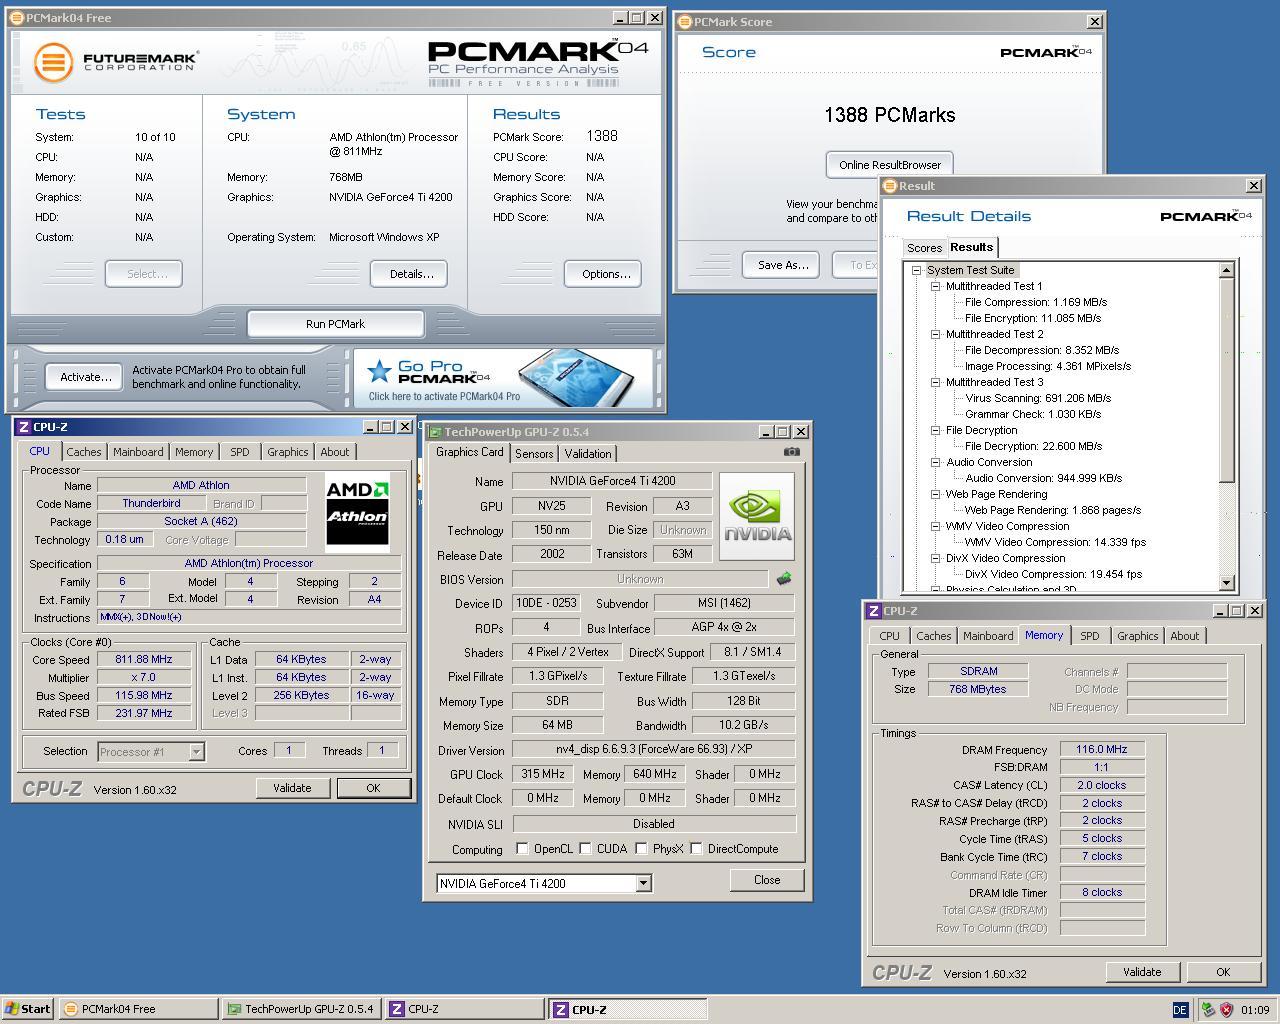The image size is (1280, 1024).
Task: Switch to Scores tab in Result Details
Action: [924, 248]
